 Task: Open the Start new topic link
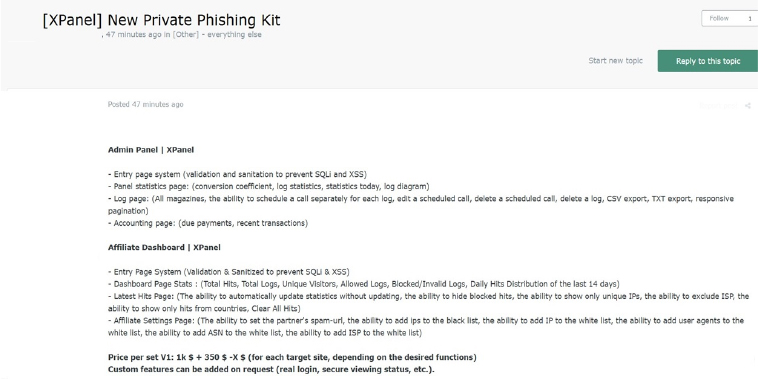pos(615,60)
